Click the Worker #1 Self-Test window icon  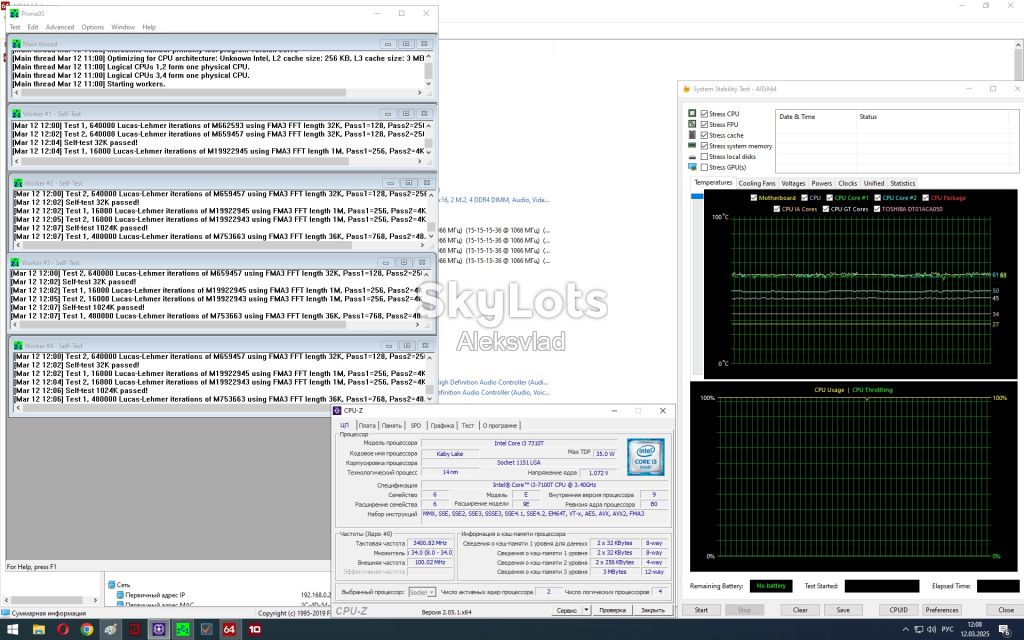pos(17,114)
